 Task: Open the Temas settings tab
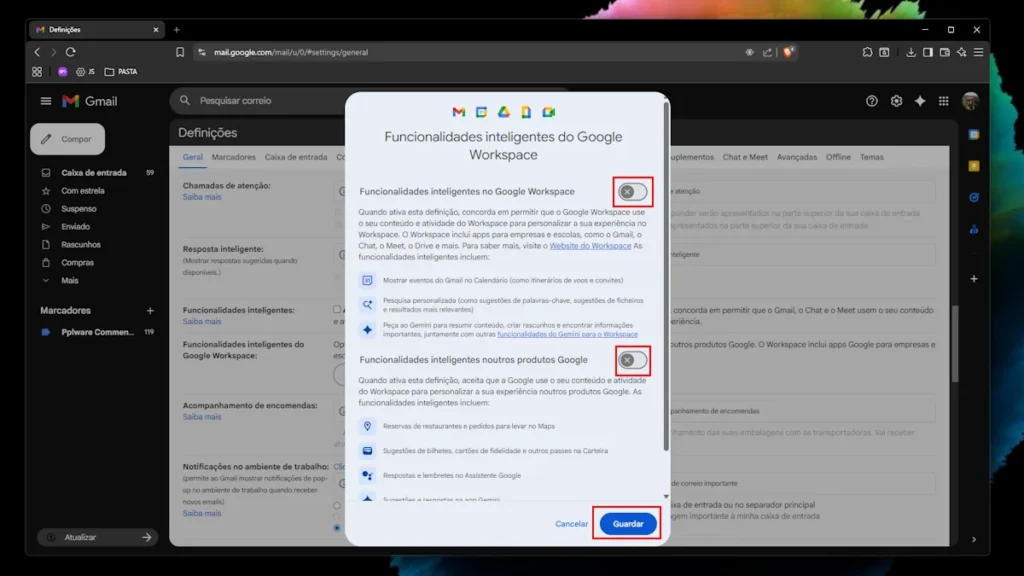tap(871, 157)
